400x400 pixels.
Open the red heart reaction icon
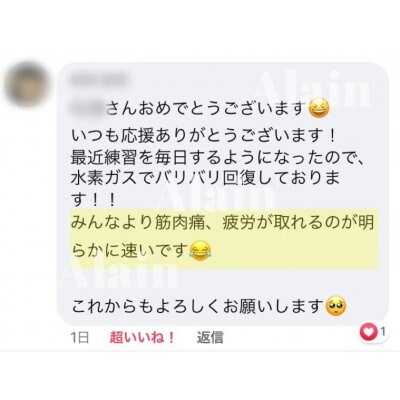coord(368,332)
